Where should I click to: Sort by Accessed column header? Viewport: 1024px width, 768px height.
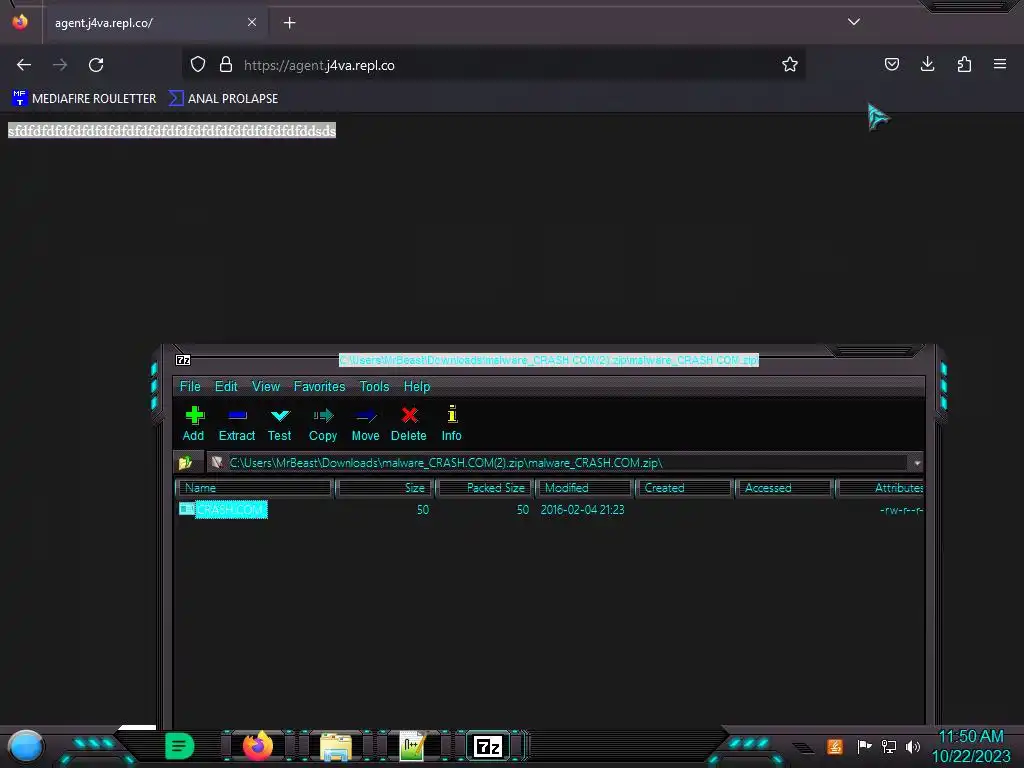pos(784,488)
